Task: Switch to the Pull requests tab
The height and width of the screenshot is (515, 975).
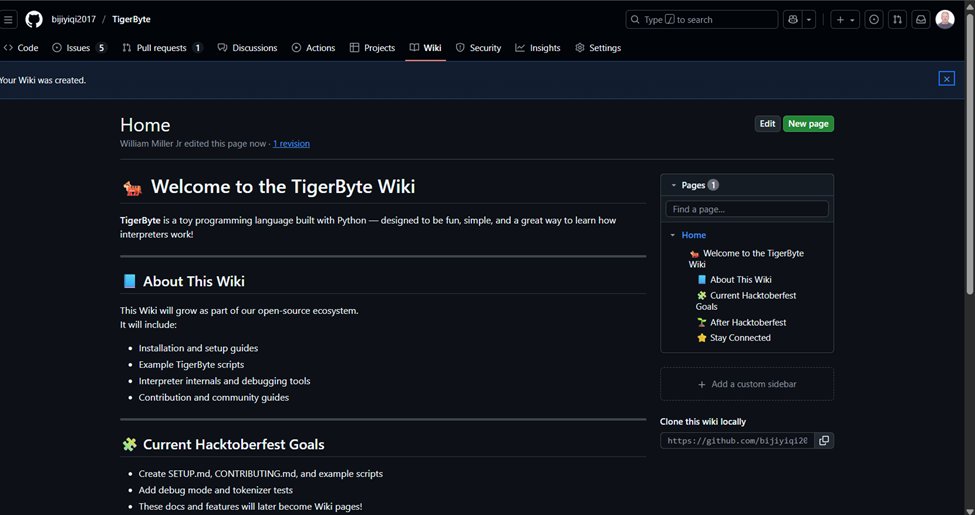Action: pos(162,48)
